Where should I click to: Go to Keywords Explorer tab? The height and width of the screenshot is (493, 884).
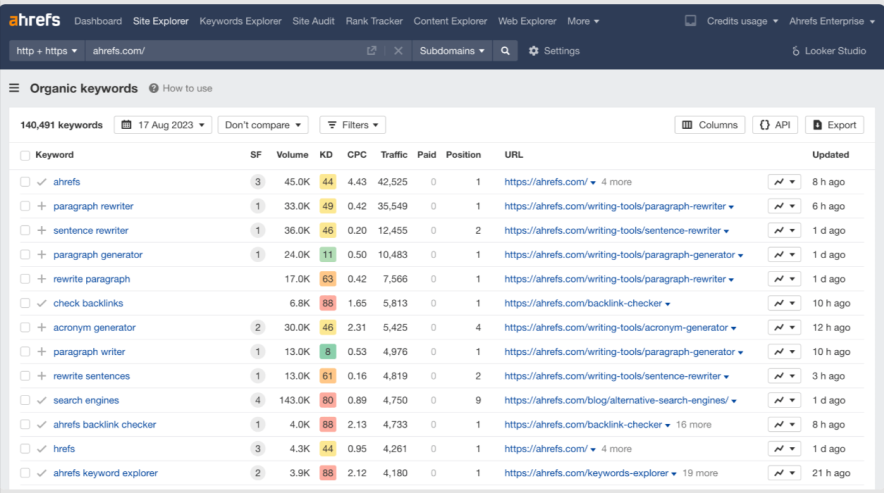(241, 21)
